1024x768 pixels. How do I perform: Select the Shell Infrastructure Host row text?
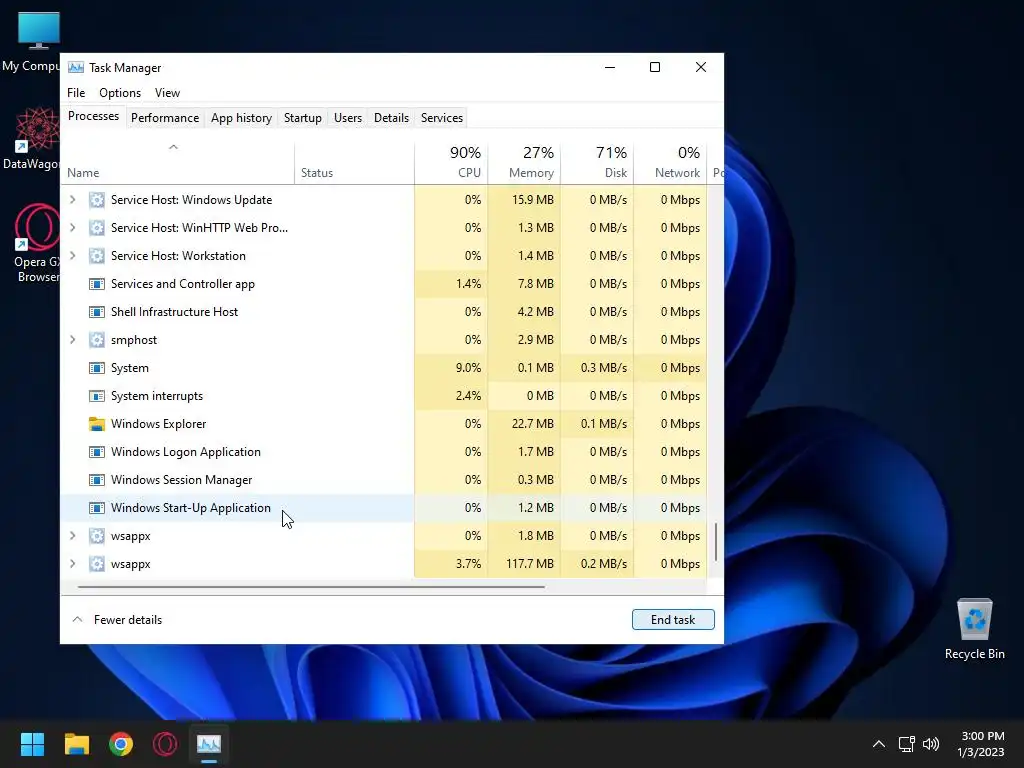[174, 312]
